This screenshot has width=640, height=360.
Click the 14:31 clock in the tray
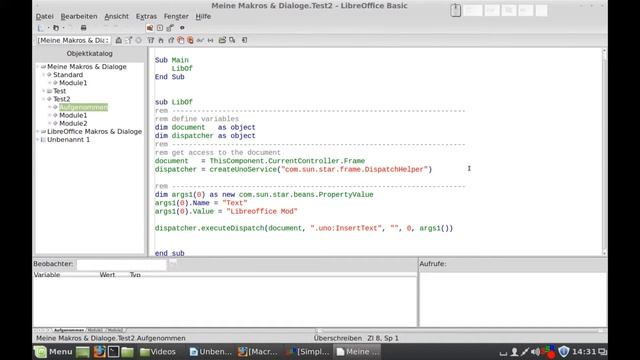[584, 351]
